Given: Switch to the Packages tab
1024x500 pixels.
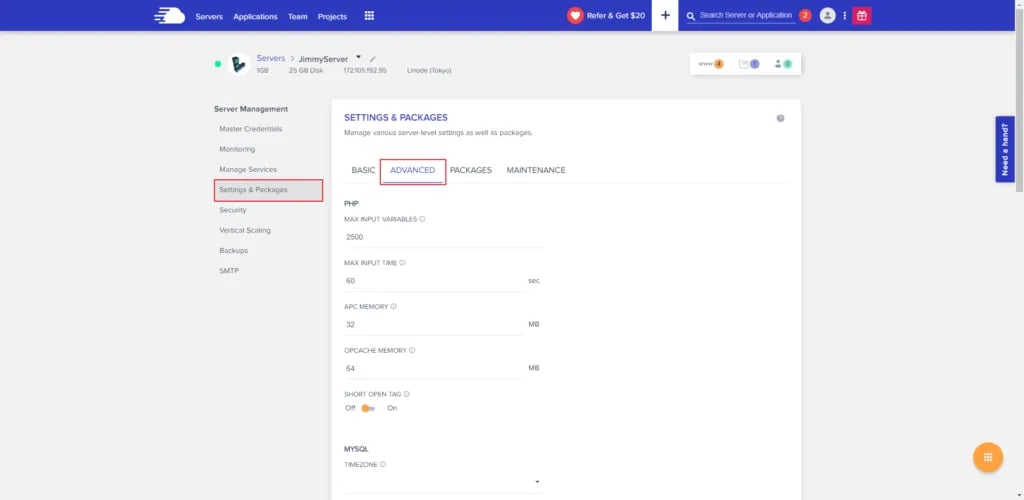Looking at the screenshot, I should (471, 170).
